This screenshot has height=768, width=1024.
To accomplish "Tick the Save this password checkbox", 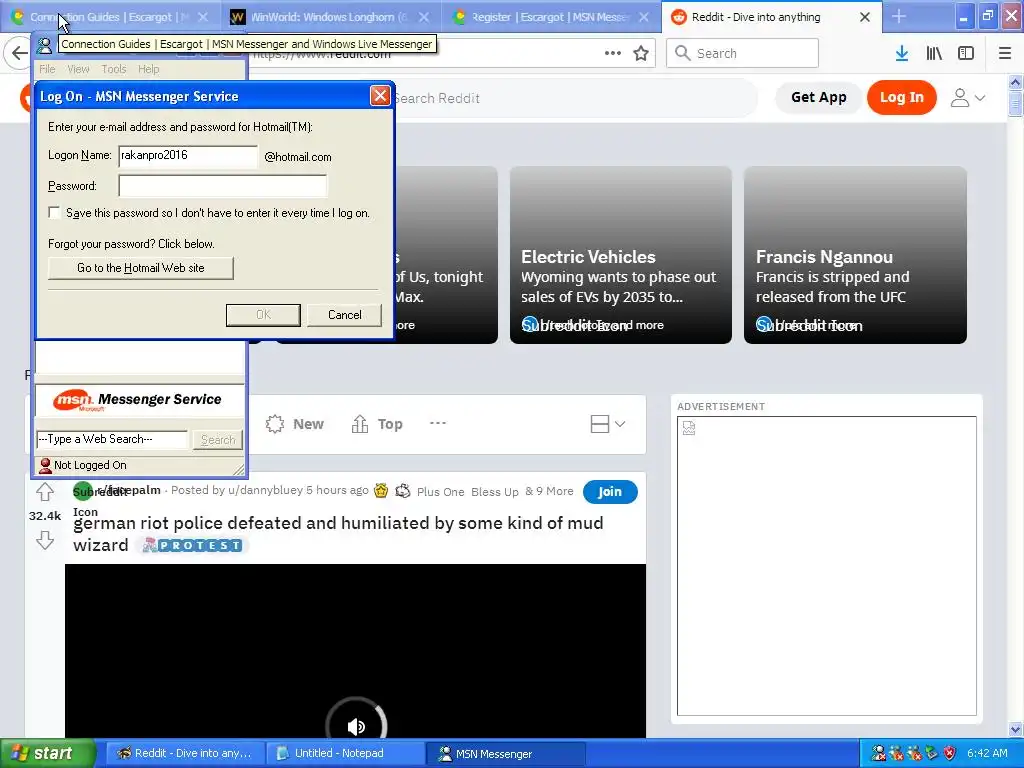I will point(54,212).
